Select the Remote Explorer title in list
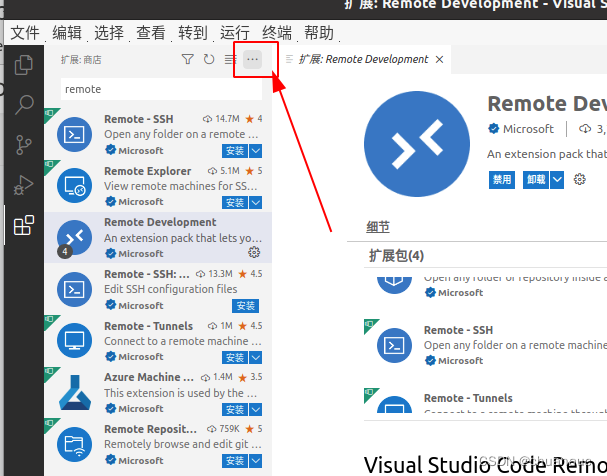 (x=147, y=171)
